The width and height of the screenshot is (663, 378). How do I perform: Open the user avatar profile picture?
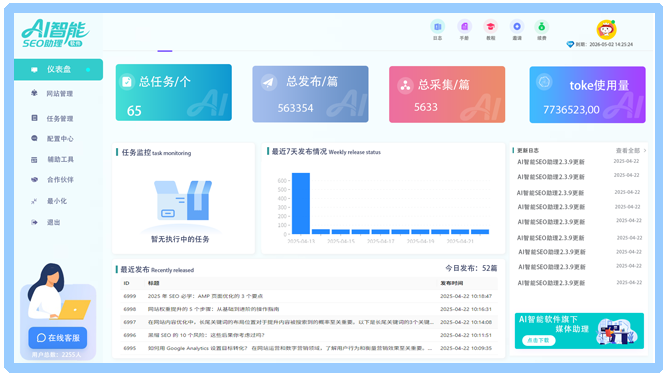pyautogui.click(x=606, y=30)
